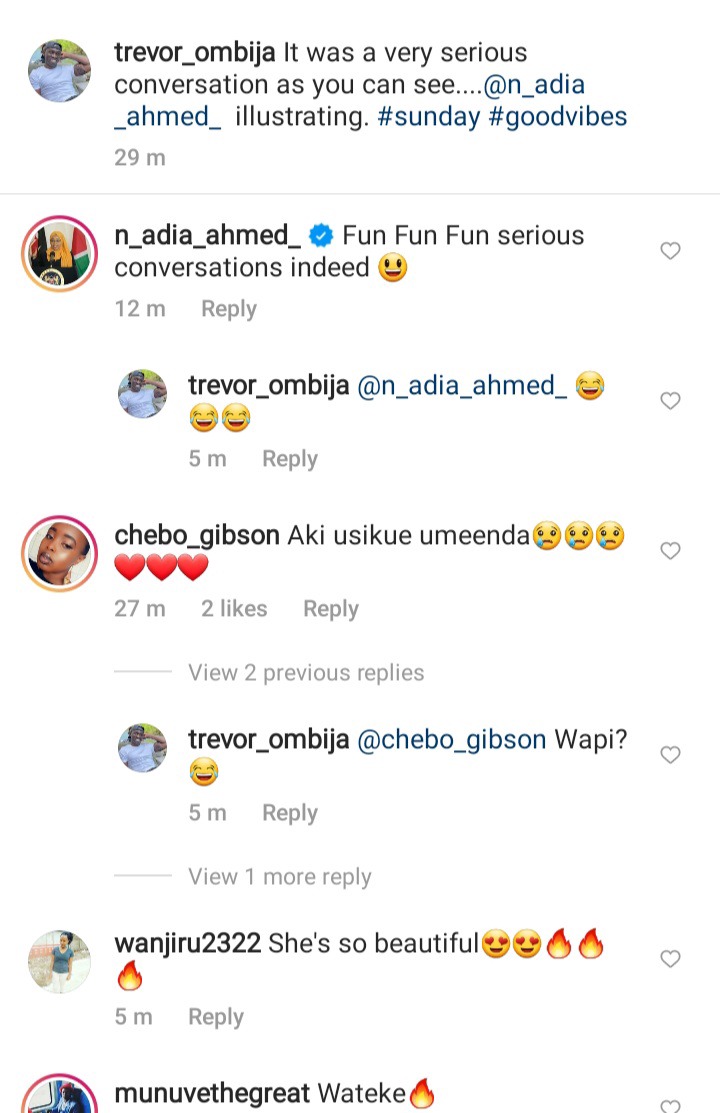
Task: Open the verified badge next to n_adia_ahmed_
Action: click(322, 236)
